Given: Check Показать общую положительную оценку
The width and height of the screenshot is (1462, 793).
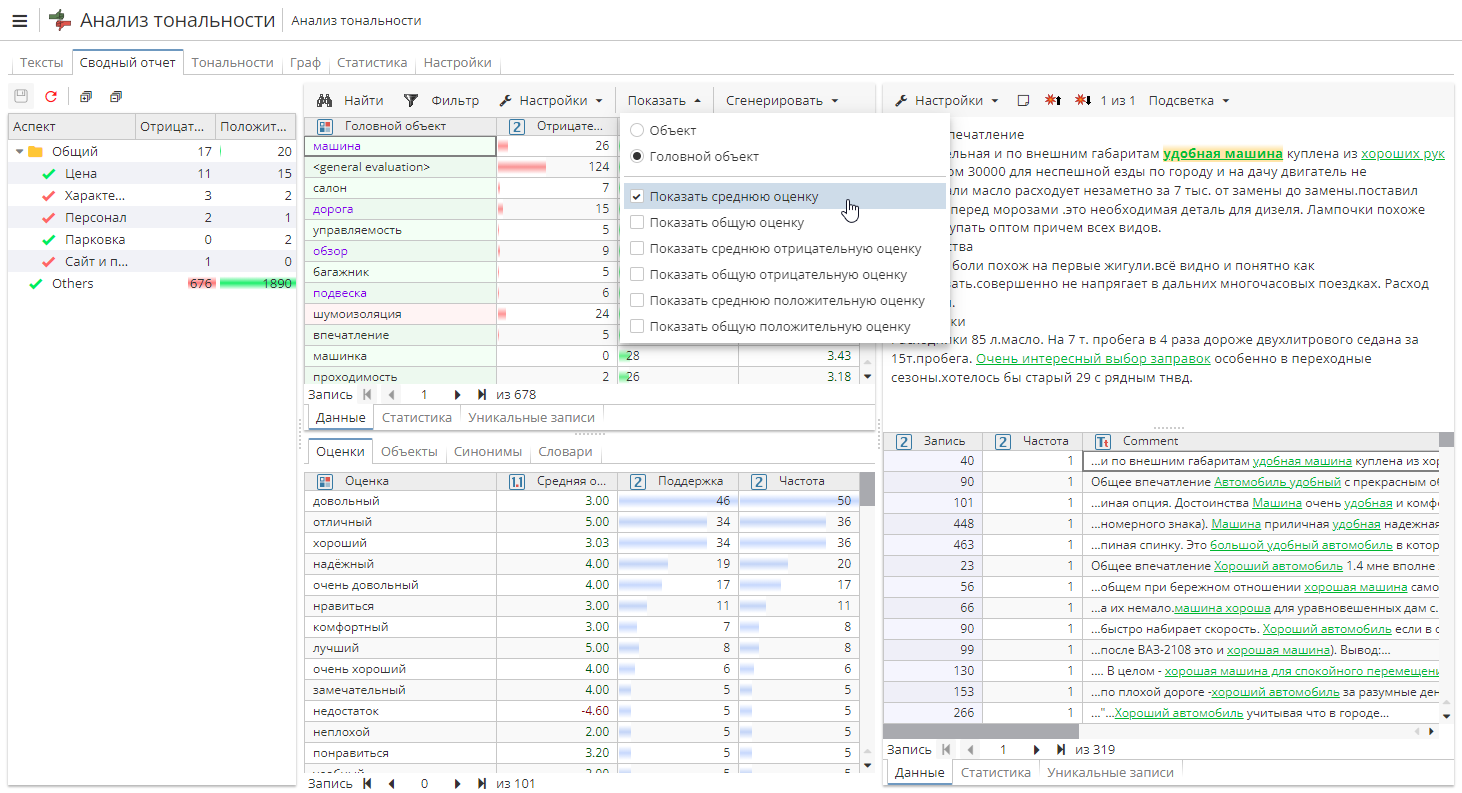Looking at the screenshot, I should click(x=637, y=327).
